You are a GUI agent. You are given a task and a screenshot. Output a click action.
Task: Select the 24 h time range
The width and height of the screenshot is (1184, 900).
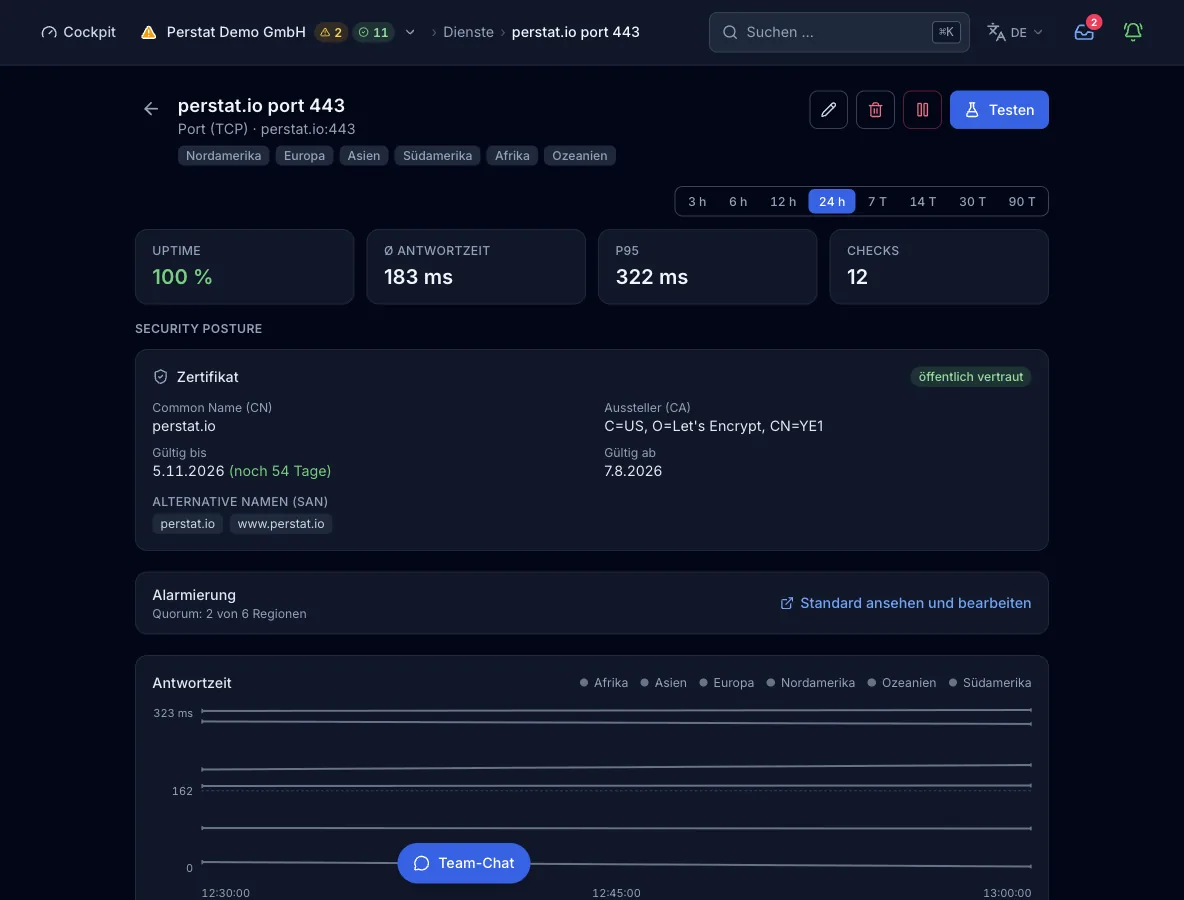[831, 202]
